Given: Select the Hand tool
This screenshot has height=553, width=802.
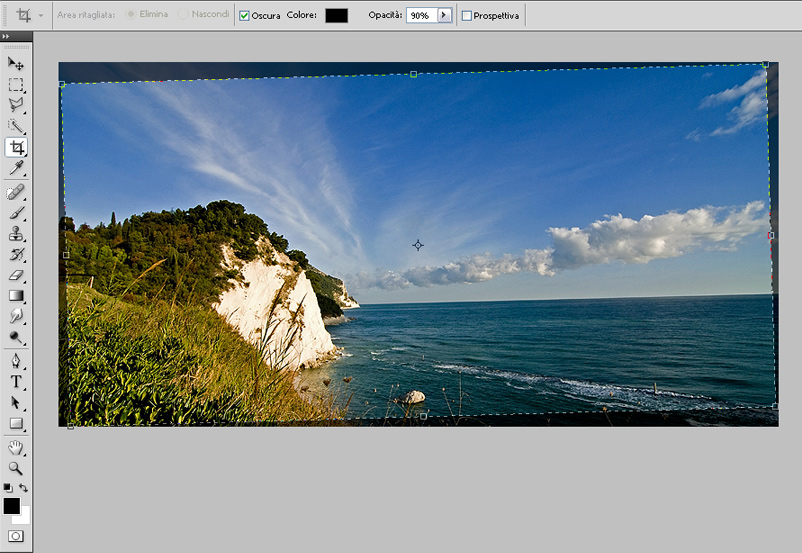Looking at the screenshot, I should (16, 447).
